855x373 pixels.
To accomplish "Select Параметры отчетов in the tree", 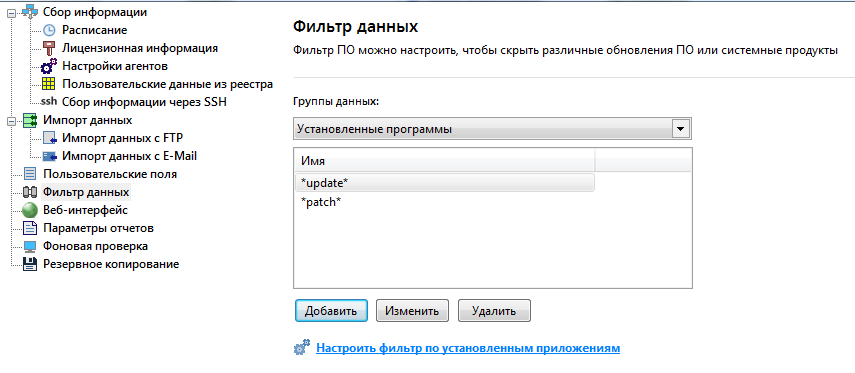I will tap(98, 228).
